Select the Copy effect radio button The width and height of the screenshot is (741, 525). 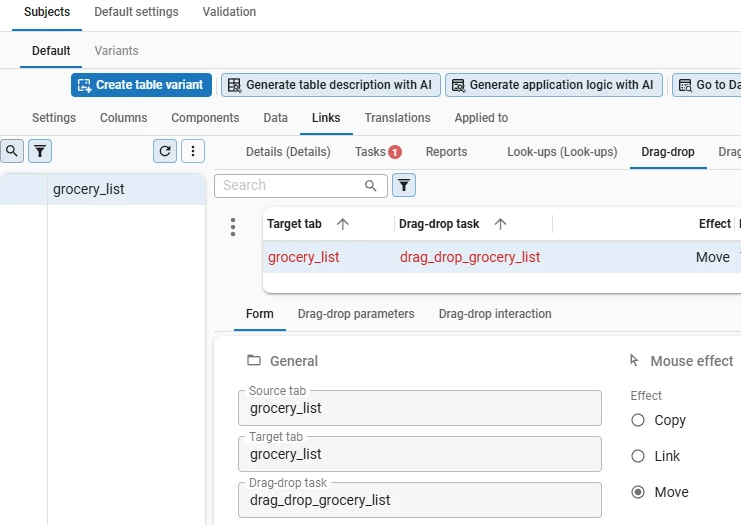[638, 420]
